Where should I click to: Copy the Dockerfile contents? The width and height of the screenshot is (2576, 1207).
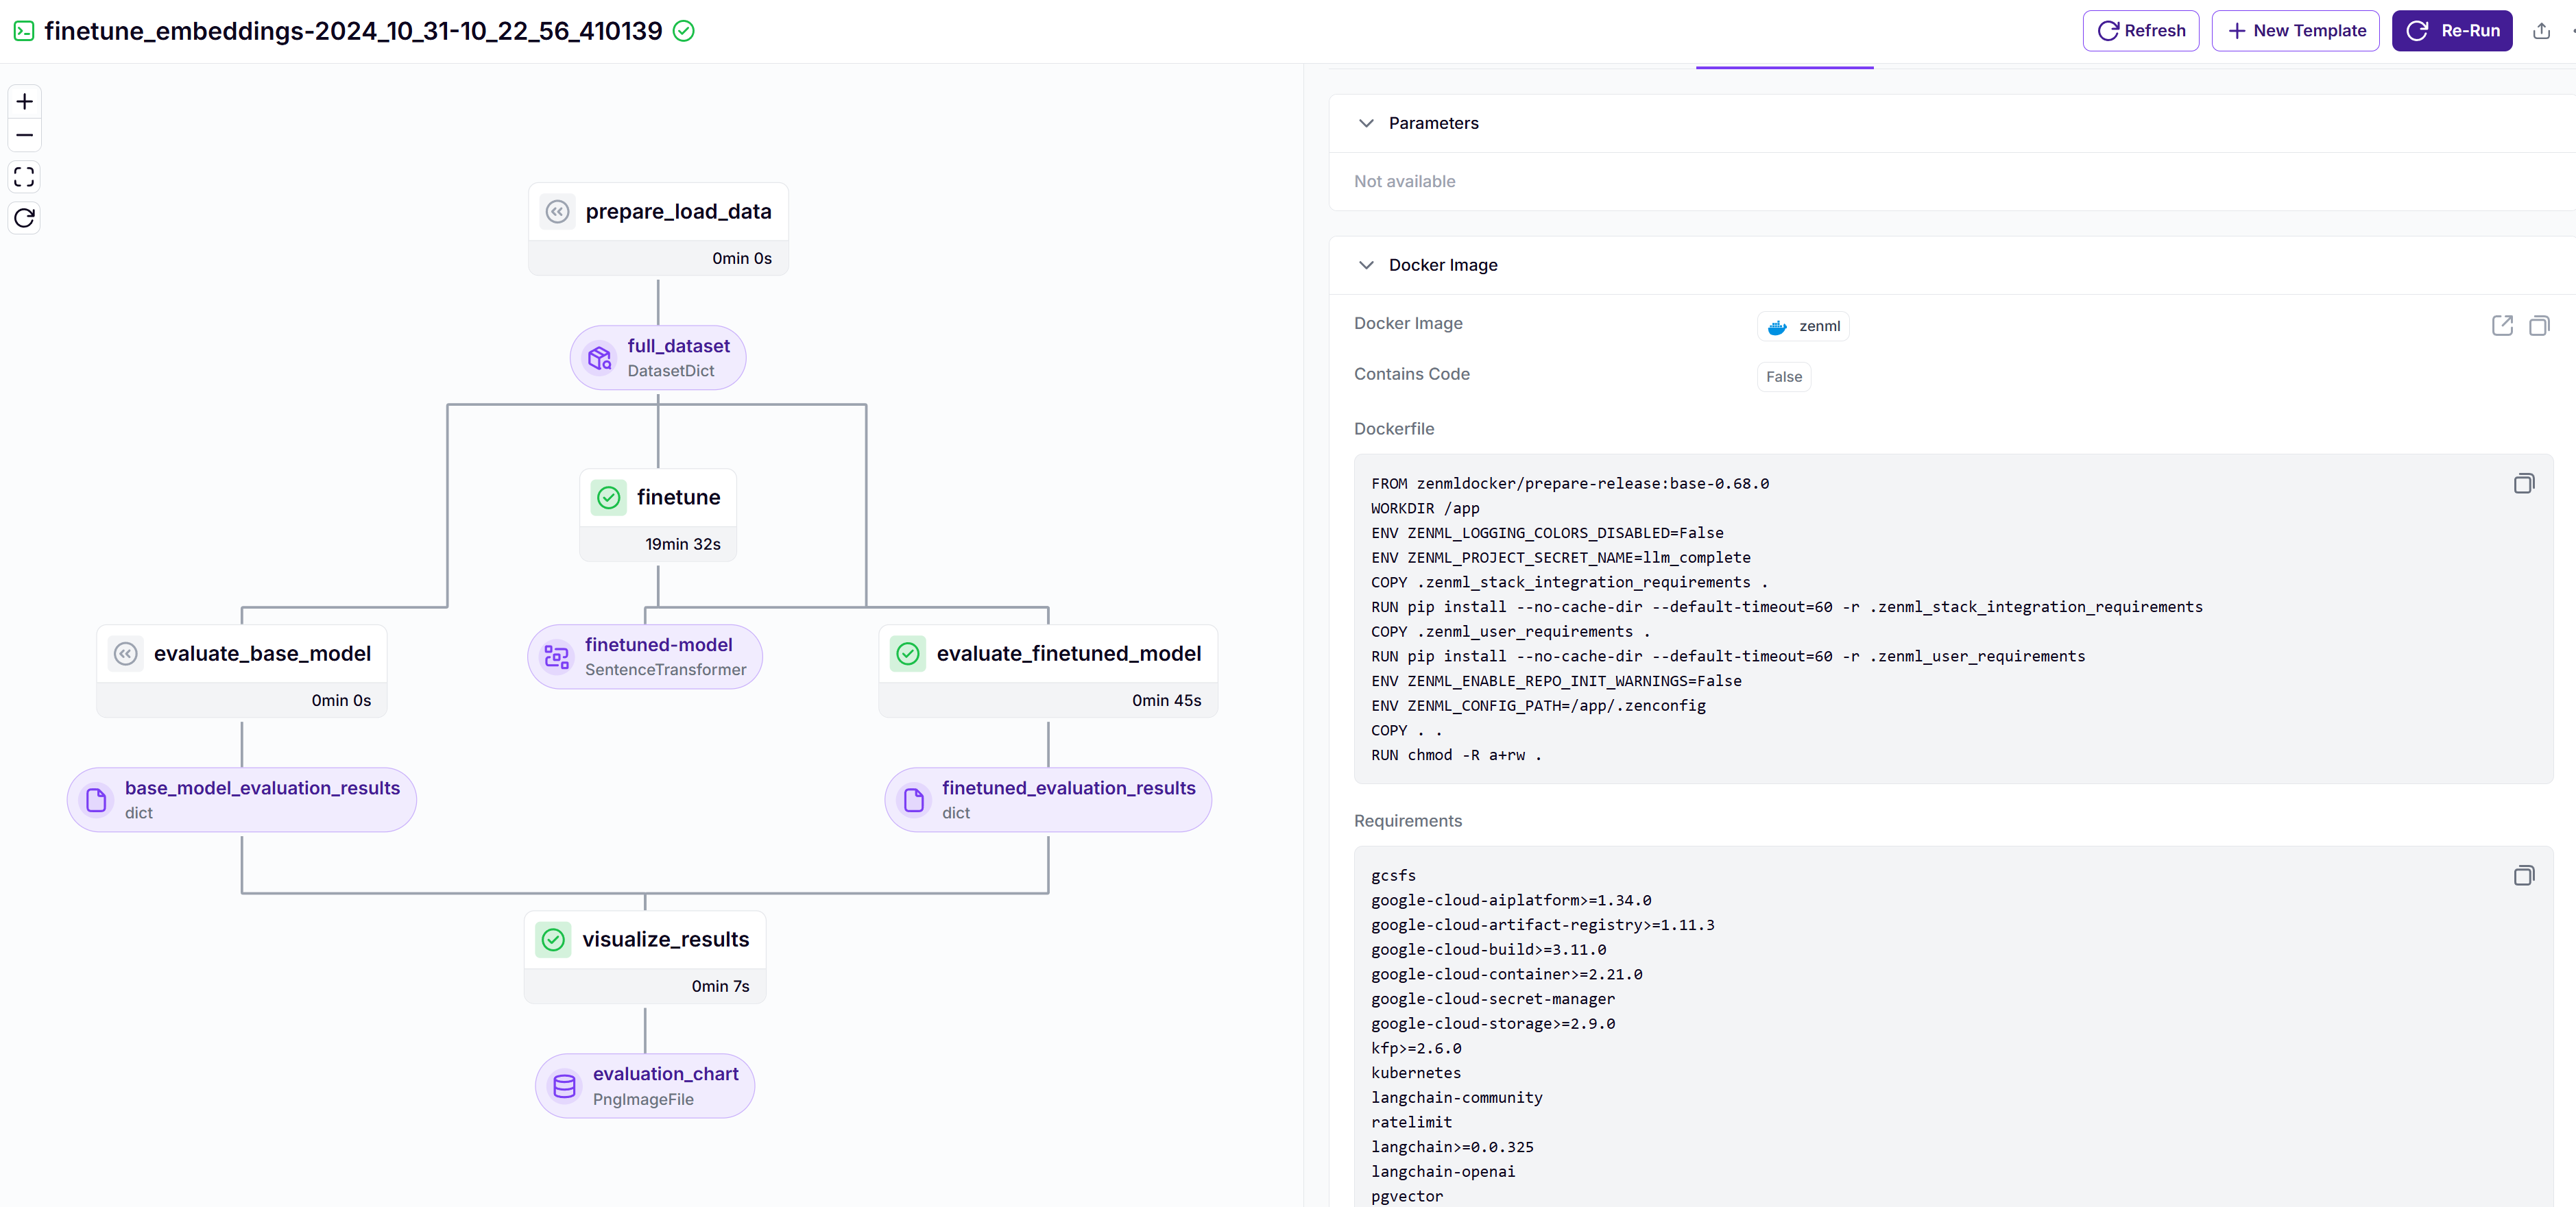[2523, 484]
